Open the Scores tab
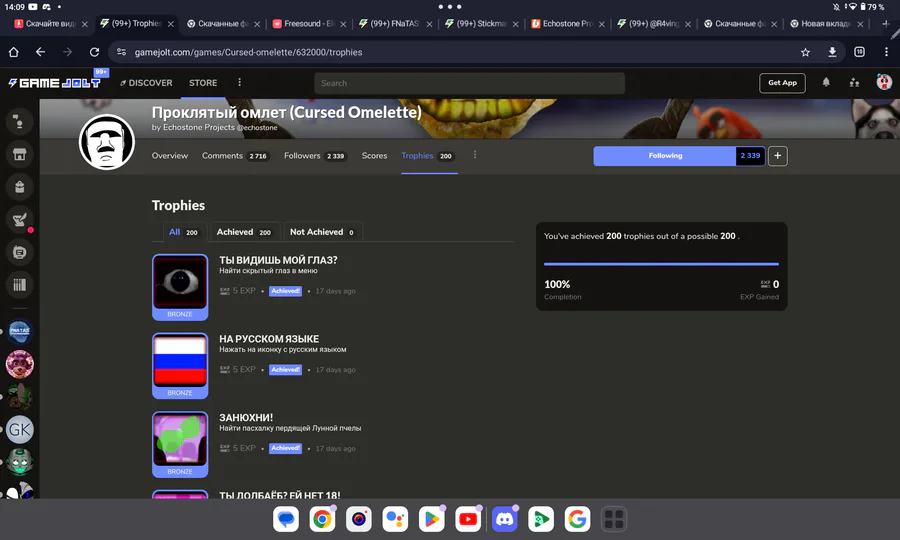The height and width of the screenshot is (540, 900). (x=374, y=156)
